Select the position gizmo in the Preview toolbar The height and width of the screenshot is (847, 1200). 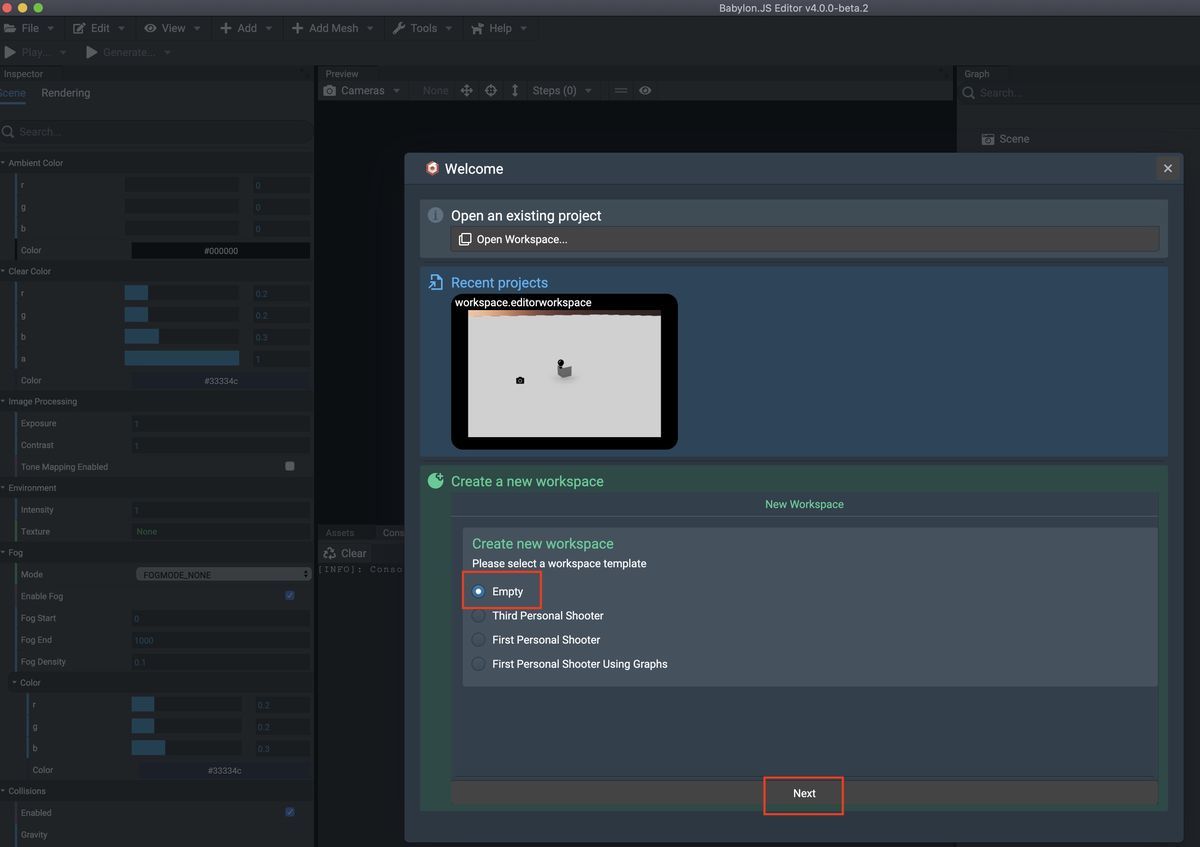(466, 90)
